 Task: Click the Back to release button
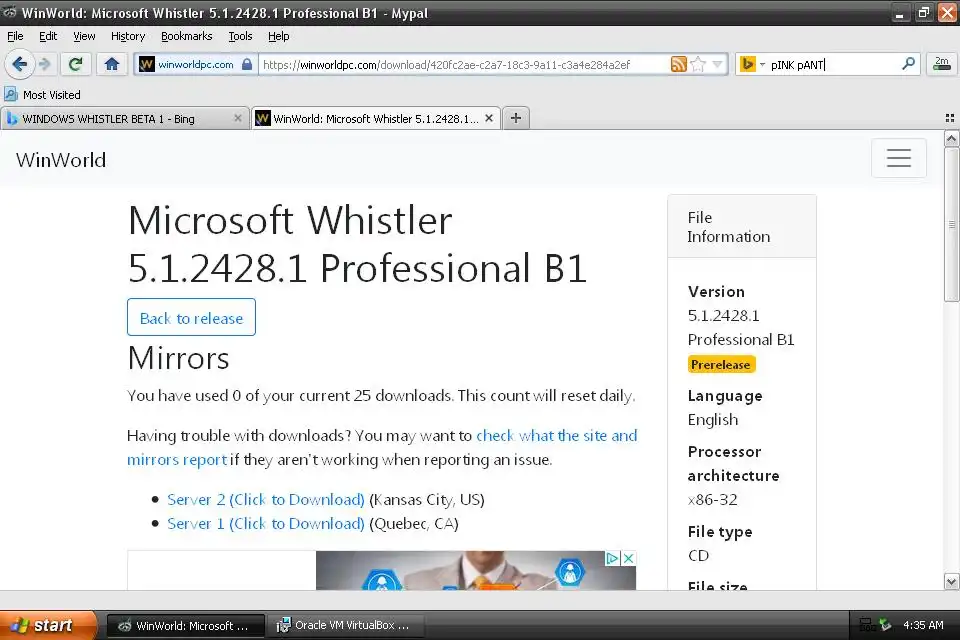click(x=191, y=317)
